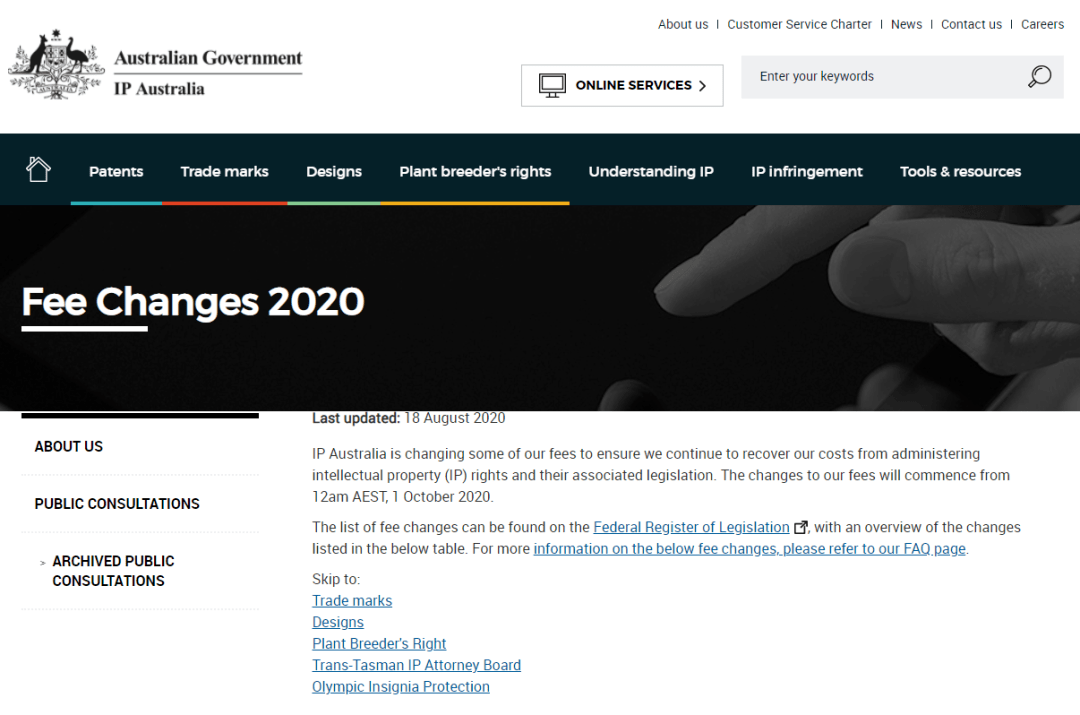Image resolution: width=1080 pixels, height=715 pixels.
Task: Open Tools & resources menu
Action: click(960, 172)
